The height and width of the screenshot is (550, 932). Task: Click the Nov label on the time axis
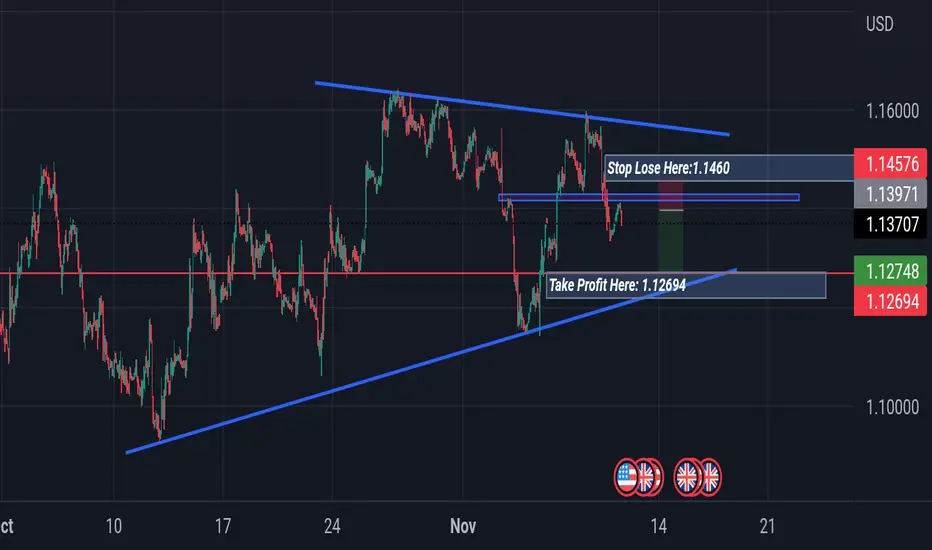[463, 526]
